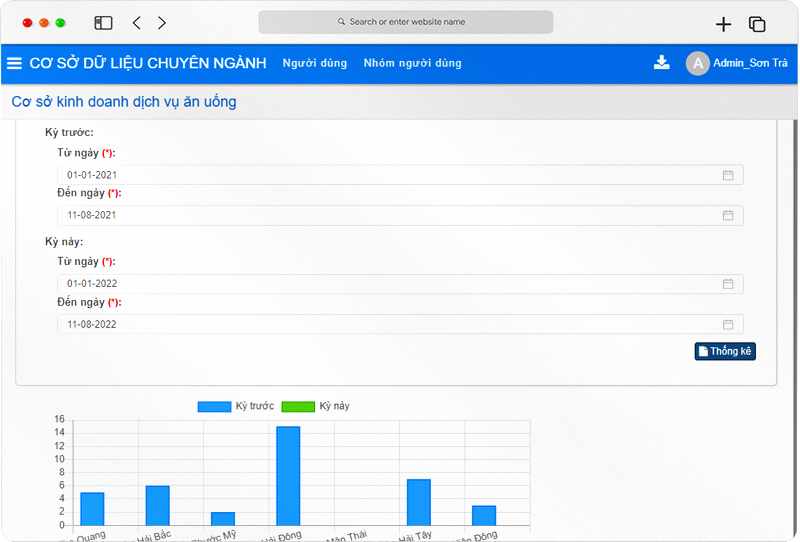Open the Nhóm người dùng menu
The image size is (800, 542).
pyautogui.click(x=412, y=63)
